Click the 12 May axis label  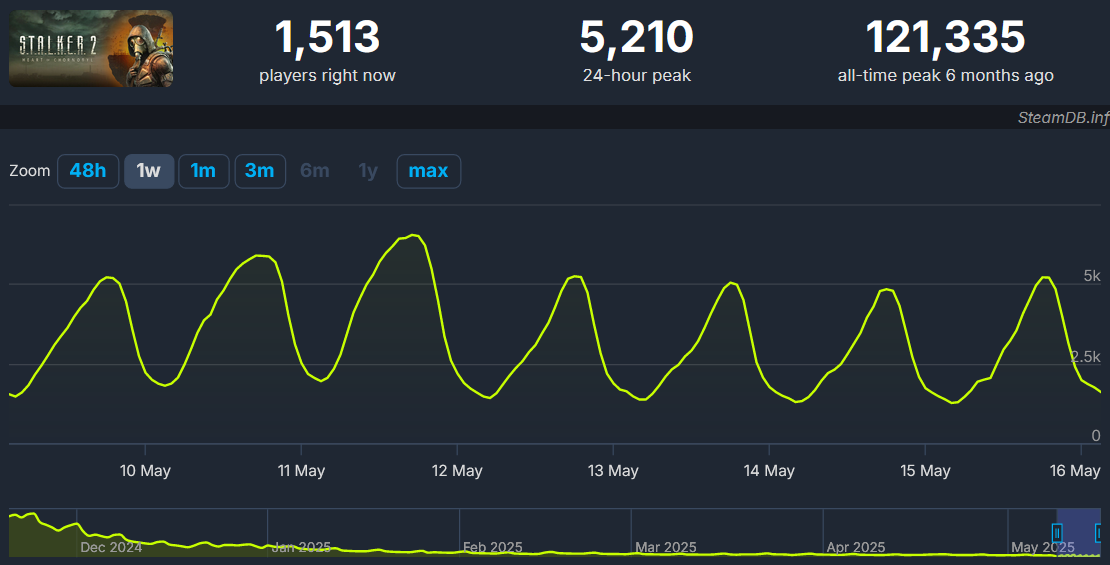(x=457, y=471)
